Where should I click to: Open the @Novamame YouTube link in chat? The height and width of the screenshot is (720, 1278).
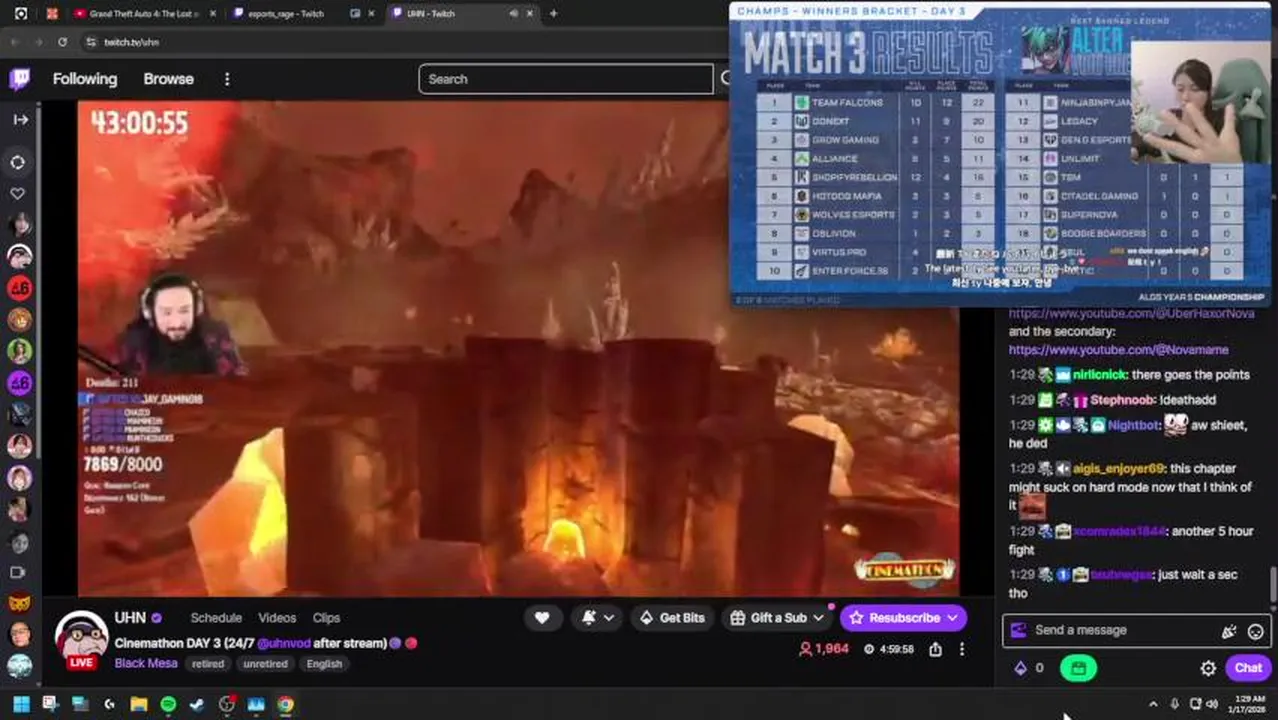tap(1118, 350)
